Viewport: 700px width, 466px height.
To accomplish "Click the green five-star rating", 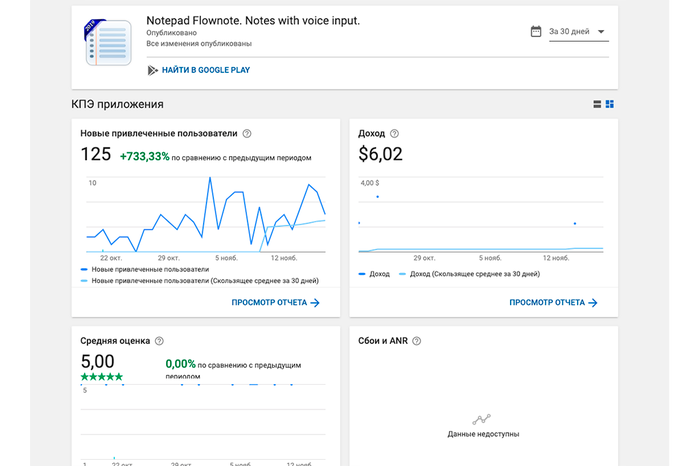I will 102,377.
